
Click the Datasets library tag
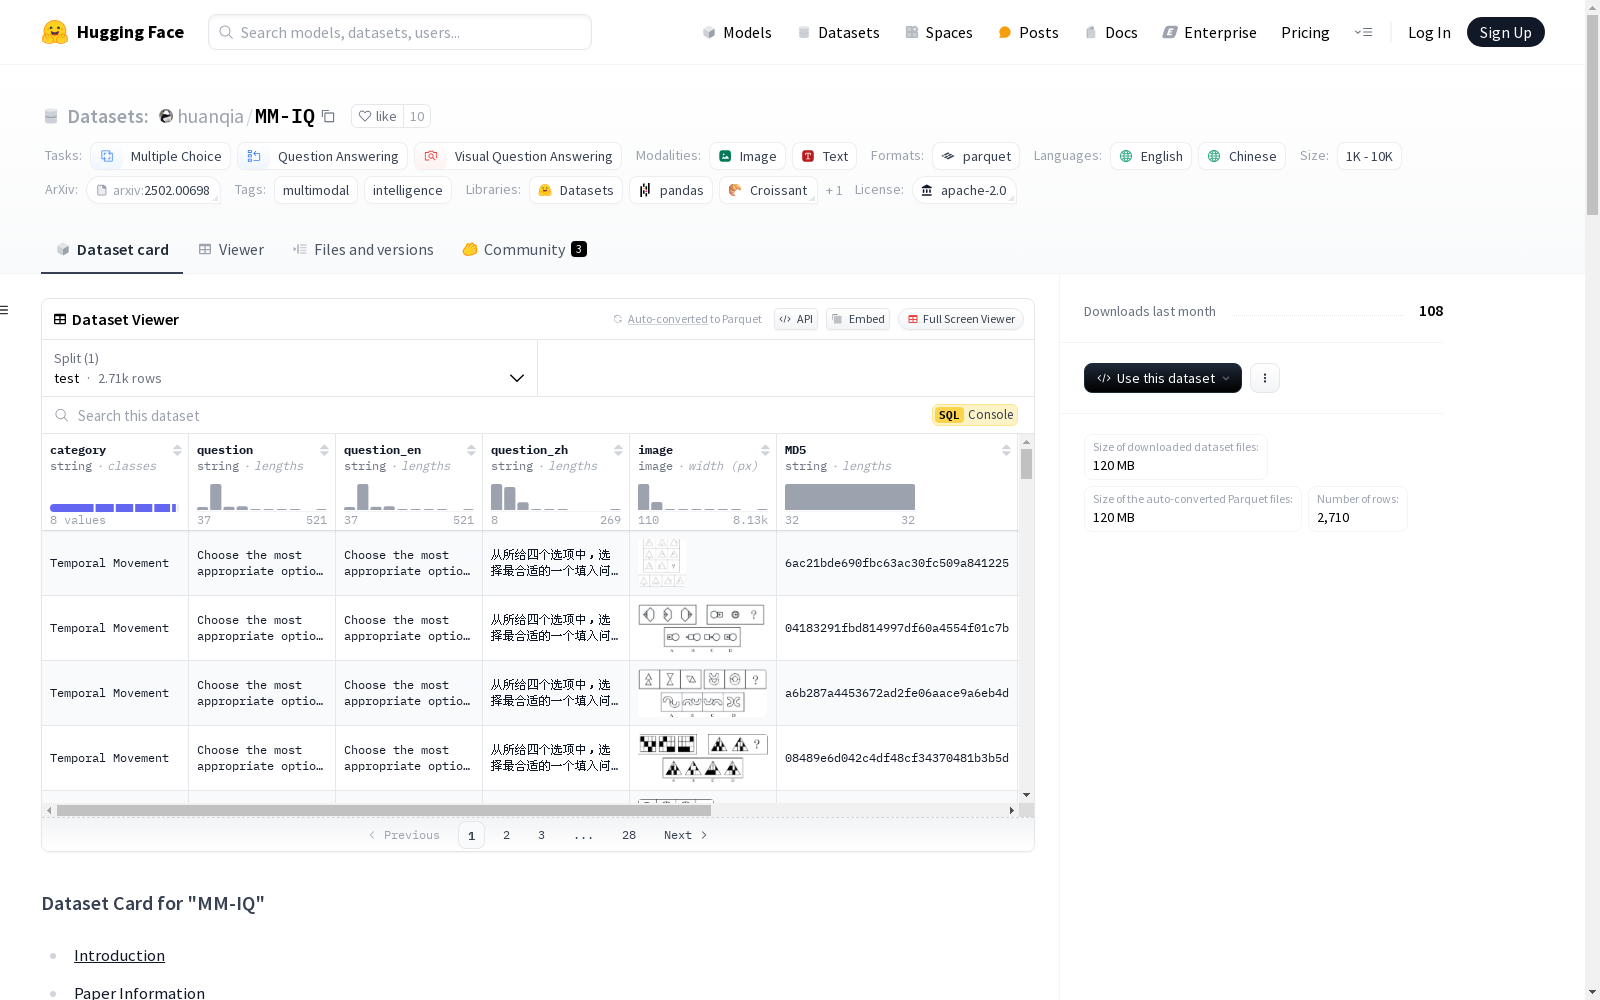click(x=576, y=190)
